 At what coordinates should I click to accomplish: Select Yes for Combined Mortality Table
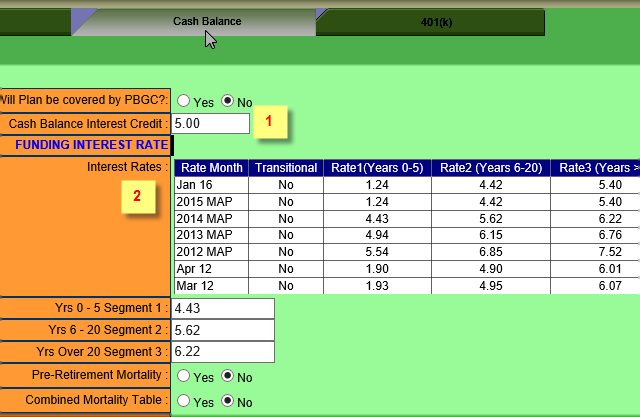coord(184,400)
